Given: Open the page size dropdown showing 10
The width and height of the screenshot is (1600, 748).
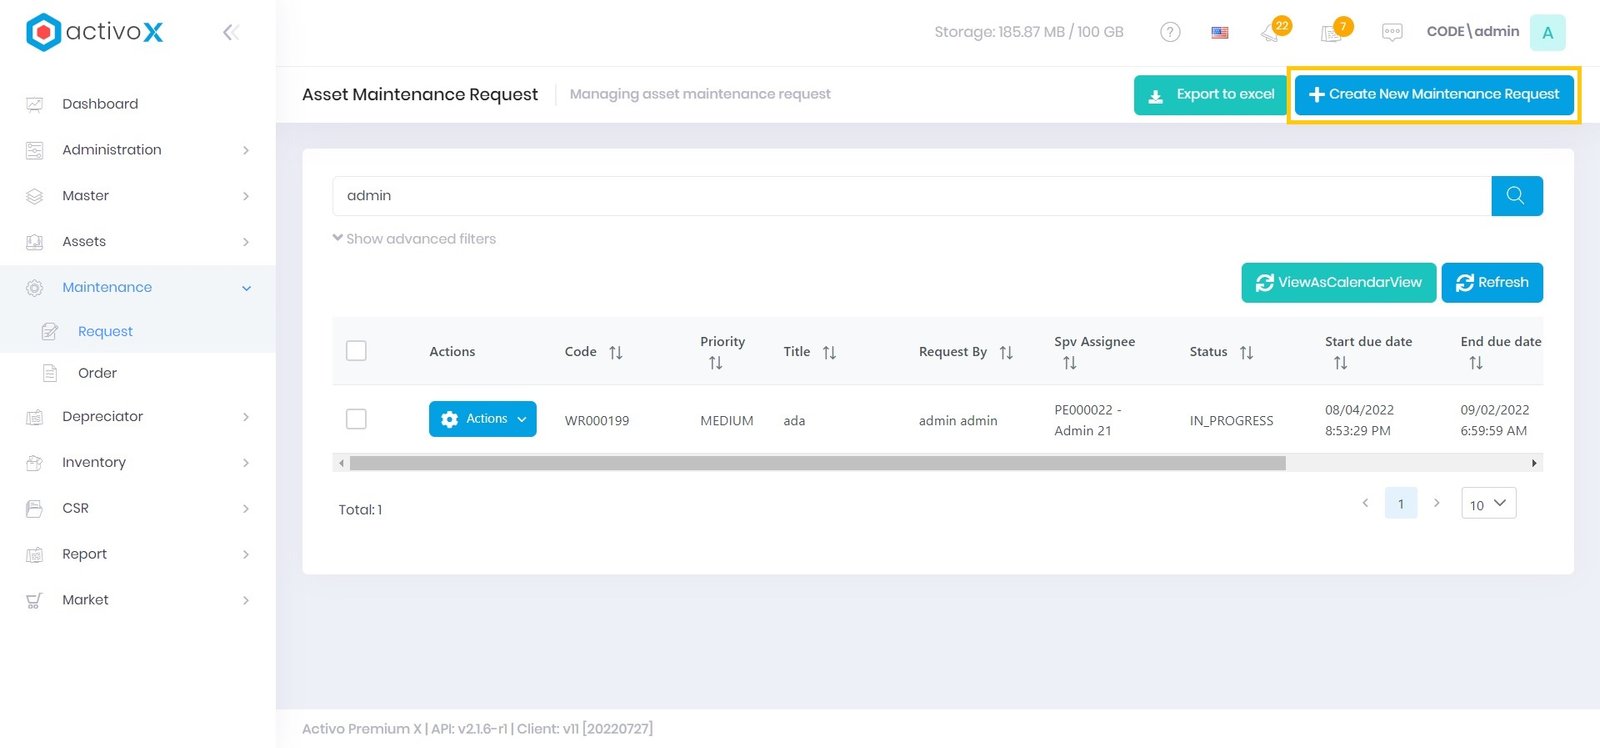Looking at the screenshot, I should (1488, 504).
